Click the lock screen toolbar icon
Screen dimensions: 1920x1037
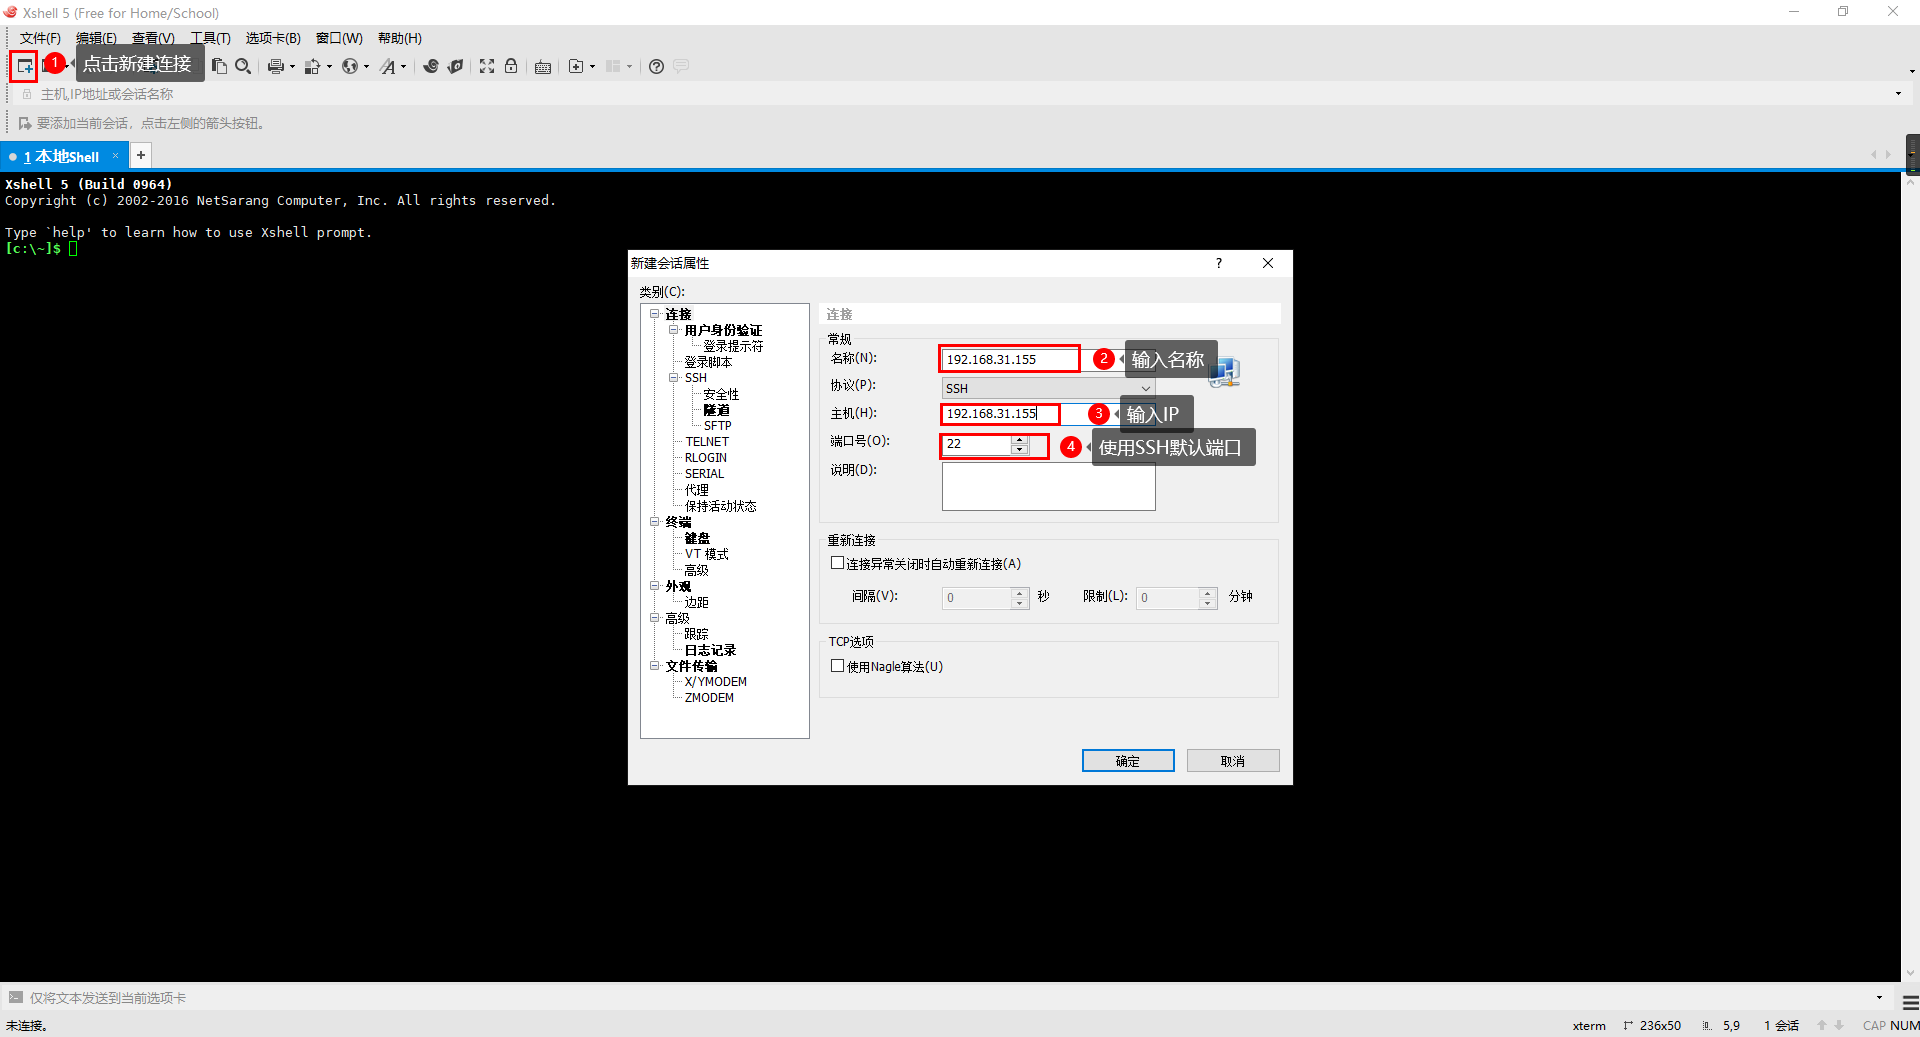[511, 66]
